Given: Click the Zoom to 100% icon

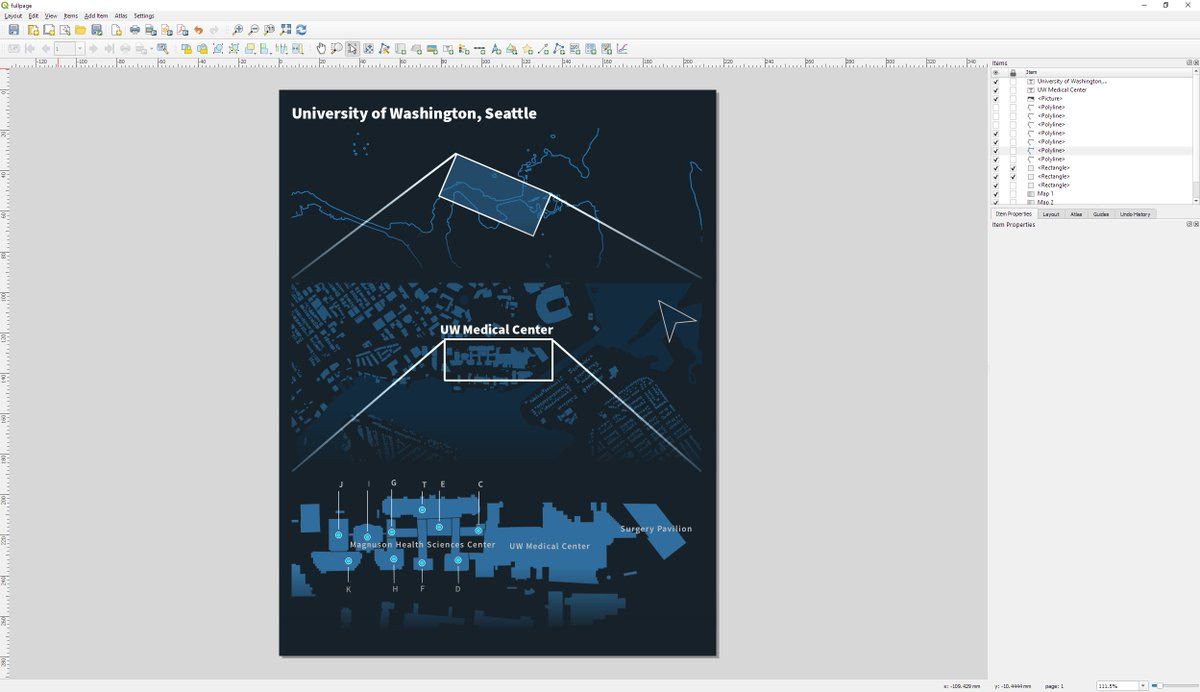Looking at the screenshot, I should click(x=270, y=30).
